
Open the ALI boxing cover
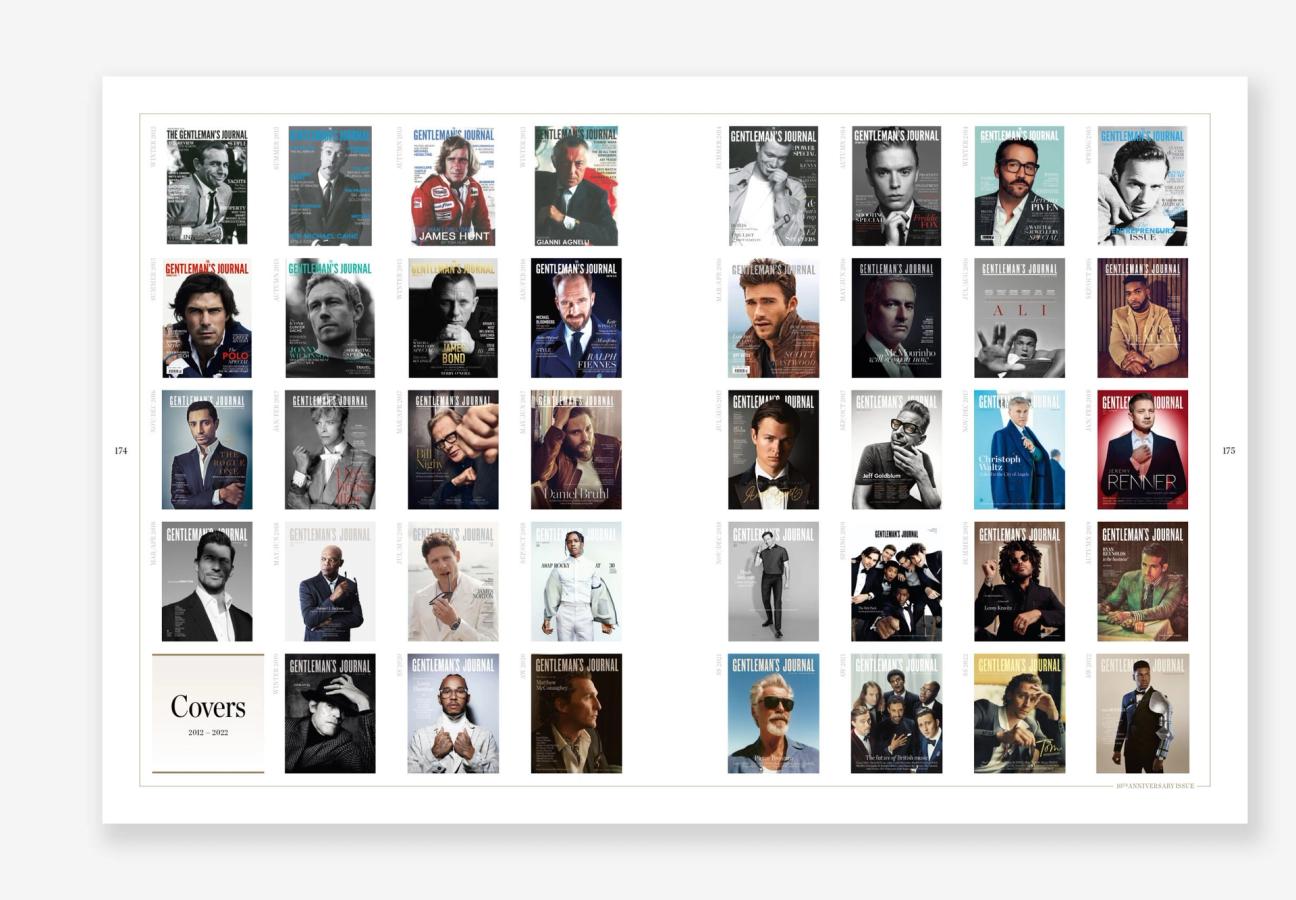(1019, 318)
